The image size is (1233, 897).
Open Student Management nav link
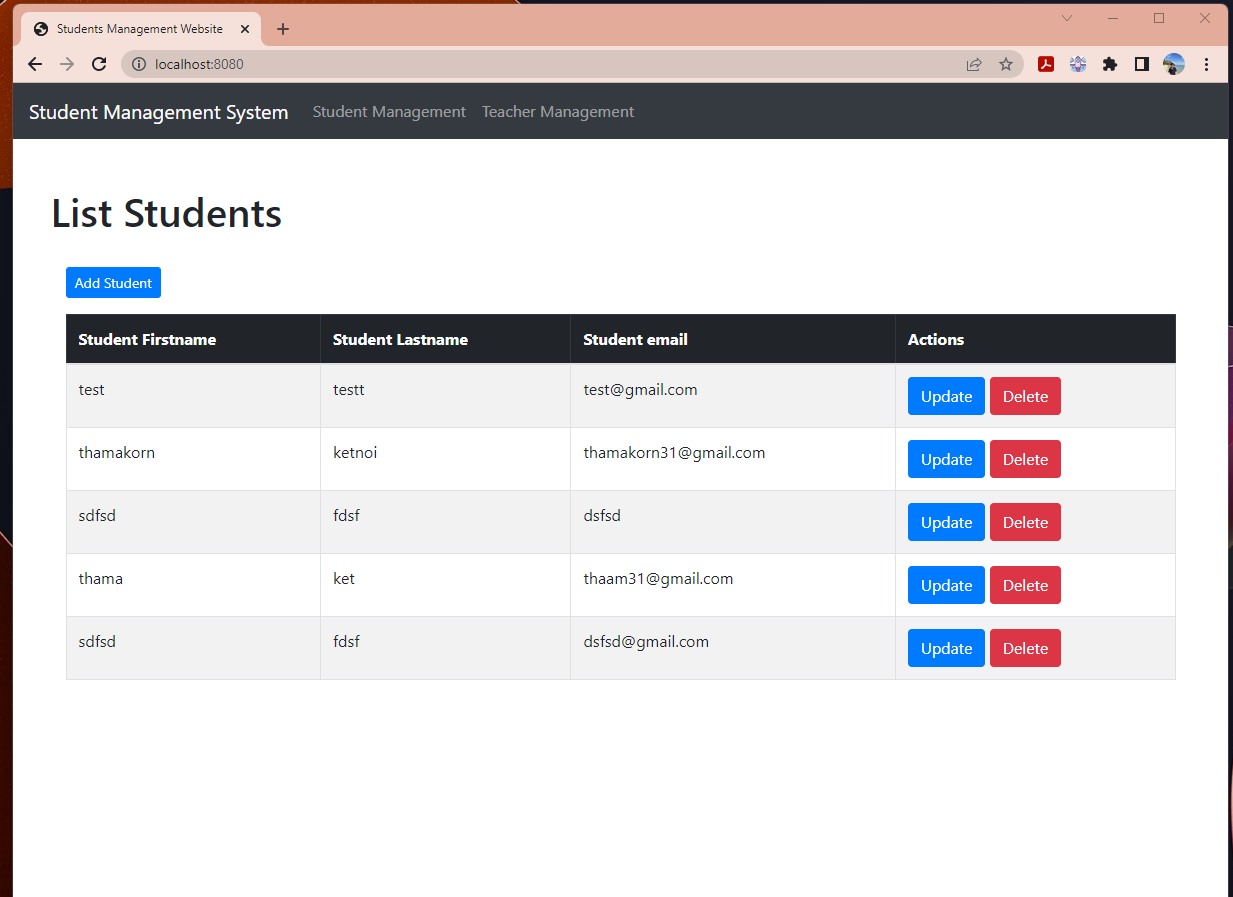[x=389, y=112]
